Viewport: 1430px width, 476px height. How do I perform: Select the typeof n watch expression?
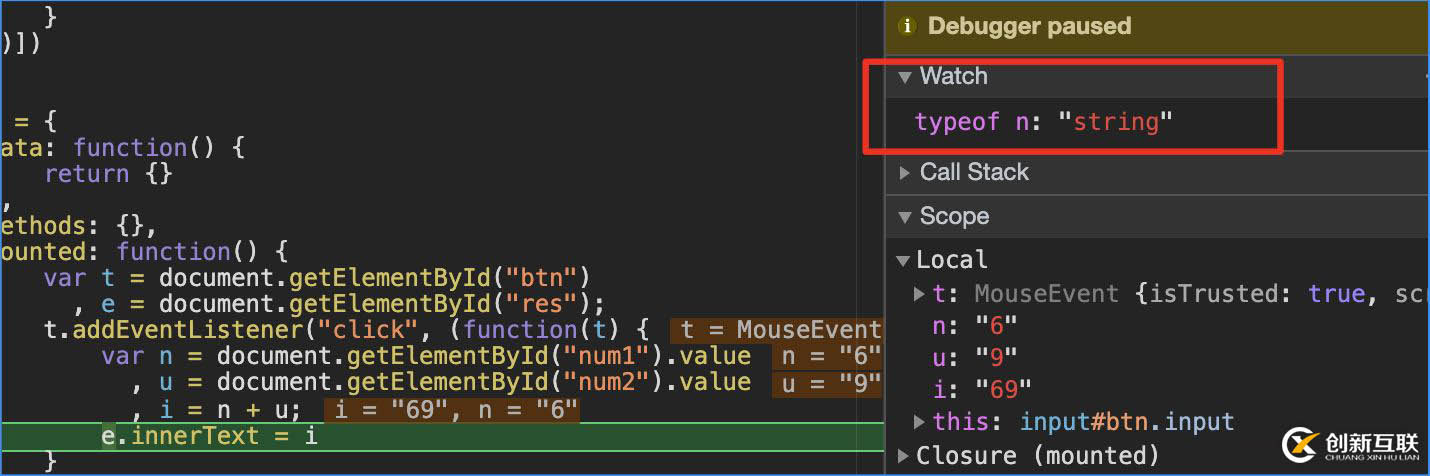(x=1042, y=122)
